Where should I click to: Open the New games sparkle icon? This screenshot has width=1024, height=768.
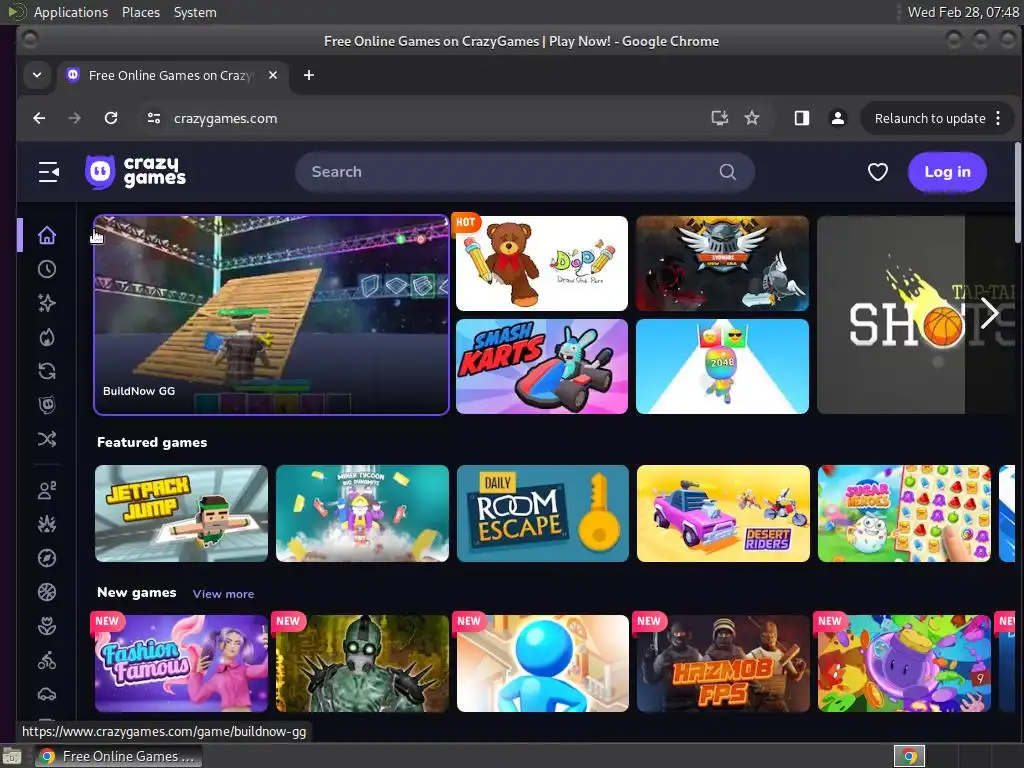[46, 303]
